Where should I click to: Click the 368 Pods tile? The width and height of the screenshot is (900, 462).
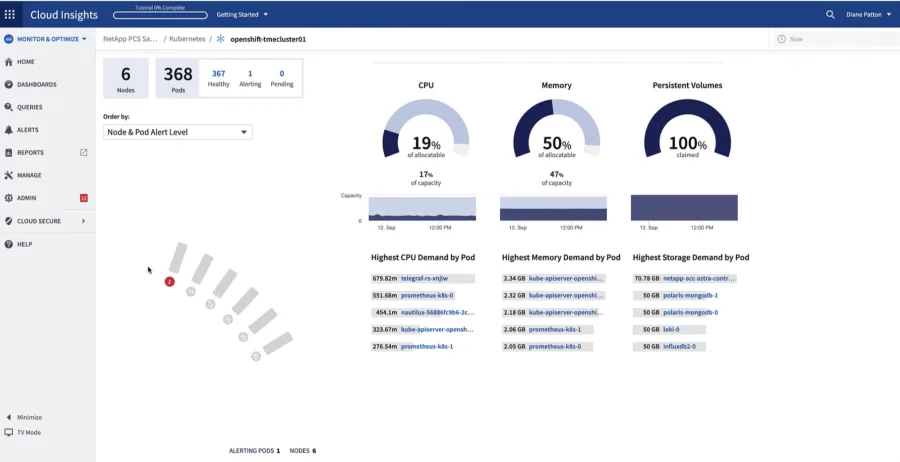178,78
